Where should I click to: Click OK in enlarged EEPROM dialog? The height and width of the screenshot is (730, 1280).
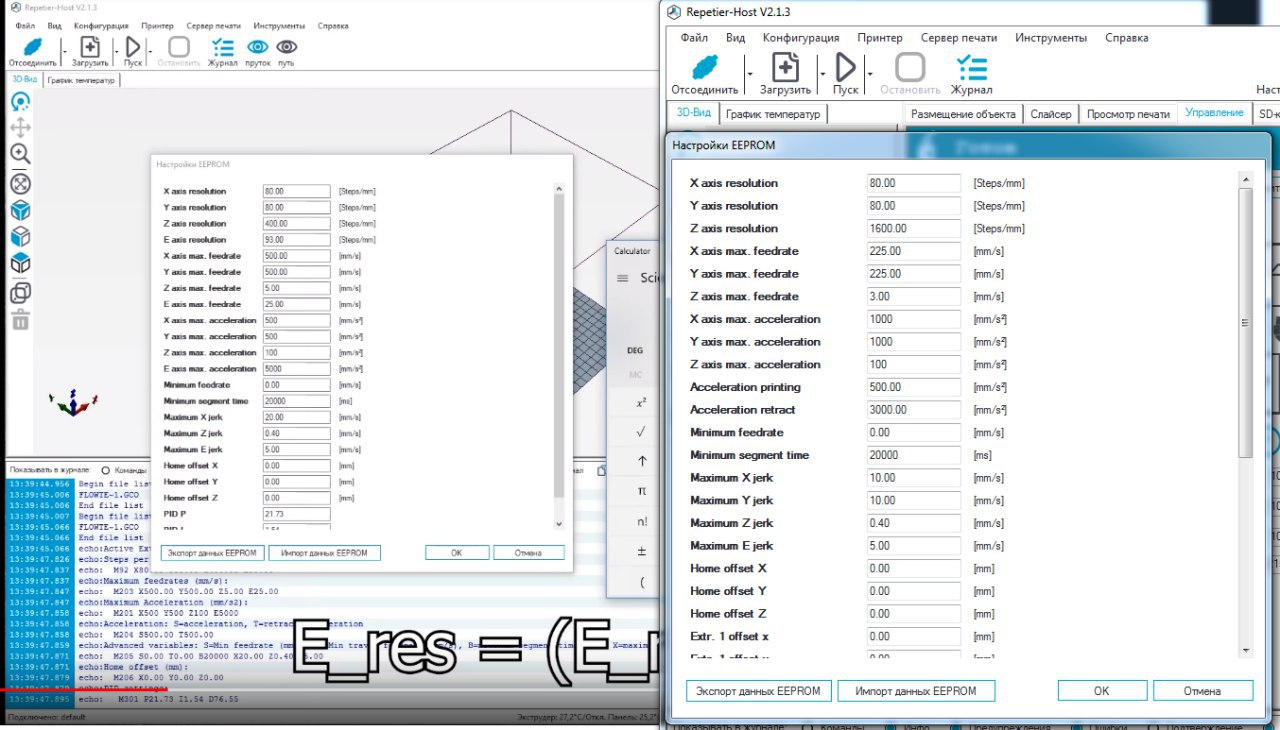1101,691
